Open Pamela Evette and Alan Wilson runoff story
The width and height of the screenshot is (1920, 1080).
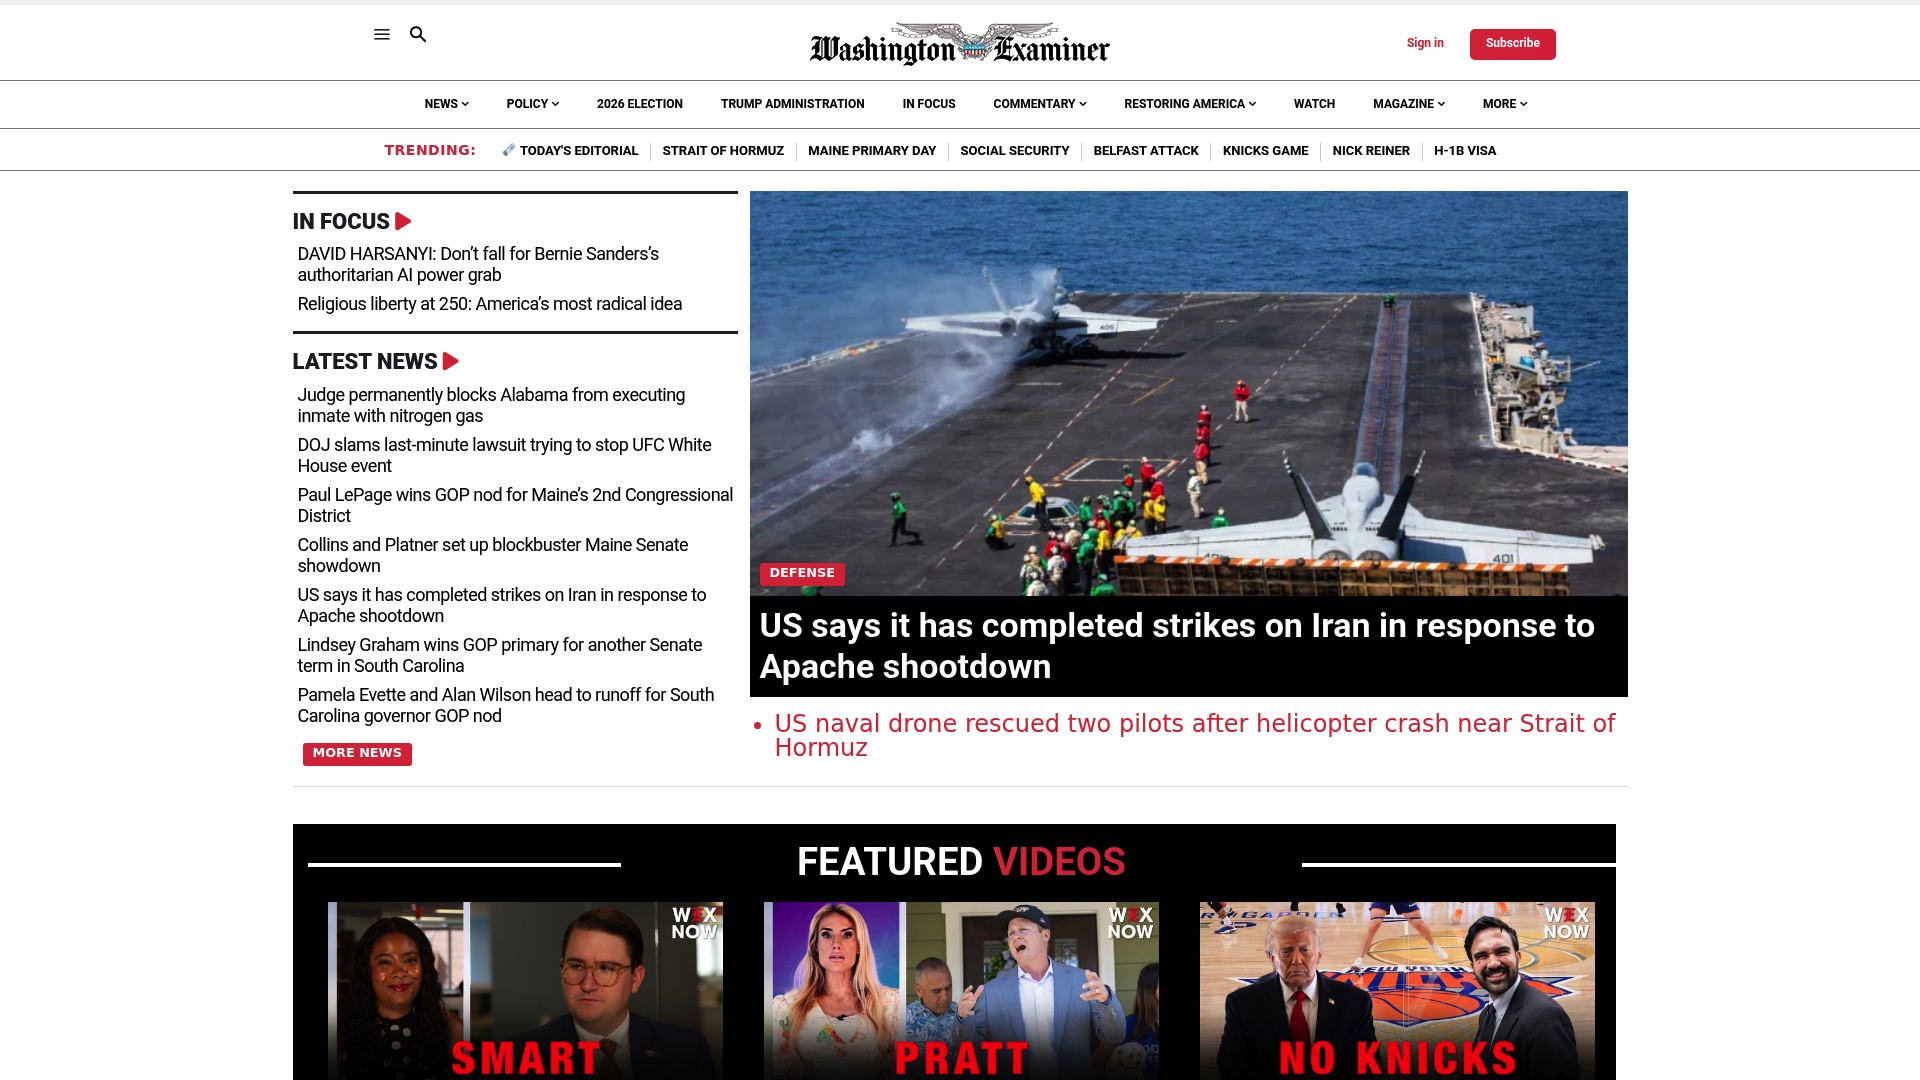click(x=506, y=705)
